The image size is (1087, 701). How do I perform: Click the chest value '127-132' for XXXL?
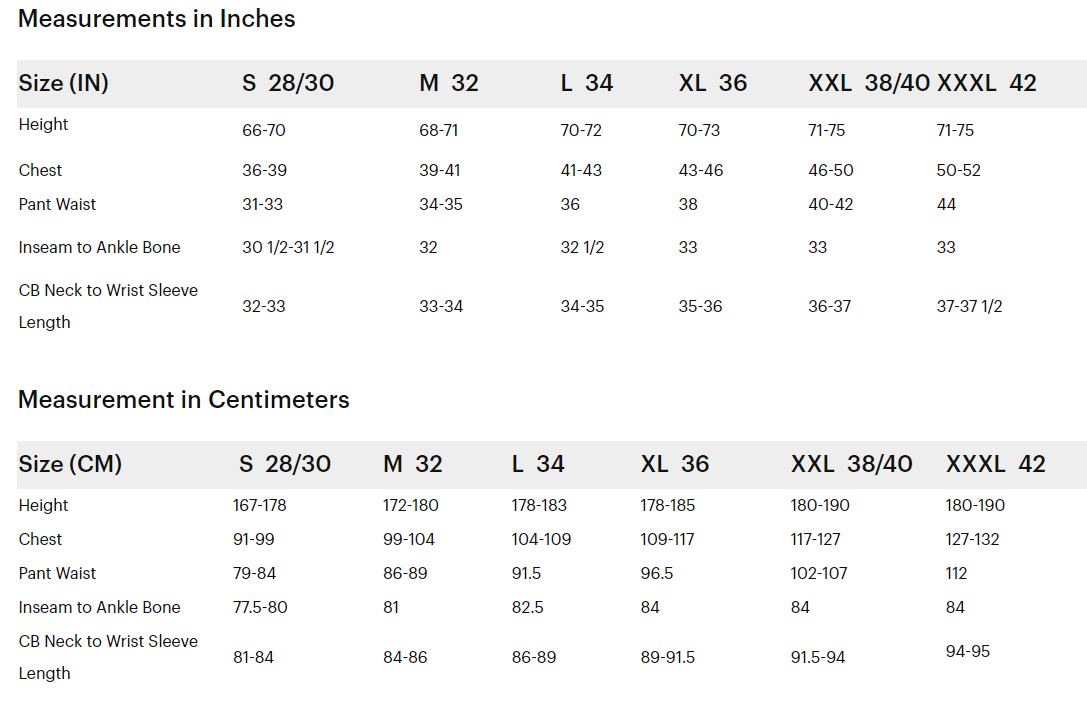tap(972, 539)
